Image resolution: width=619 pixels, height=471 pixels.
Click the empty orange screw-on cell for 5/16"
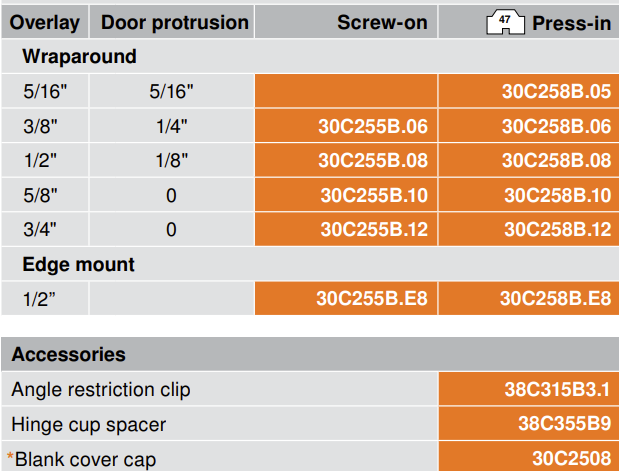346,92
